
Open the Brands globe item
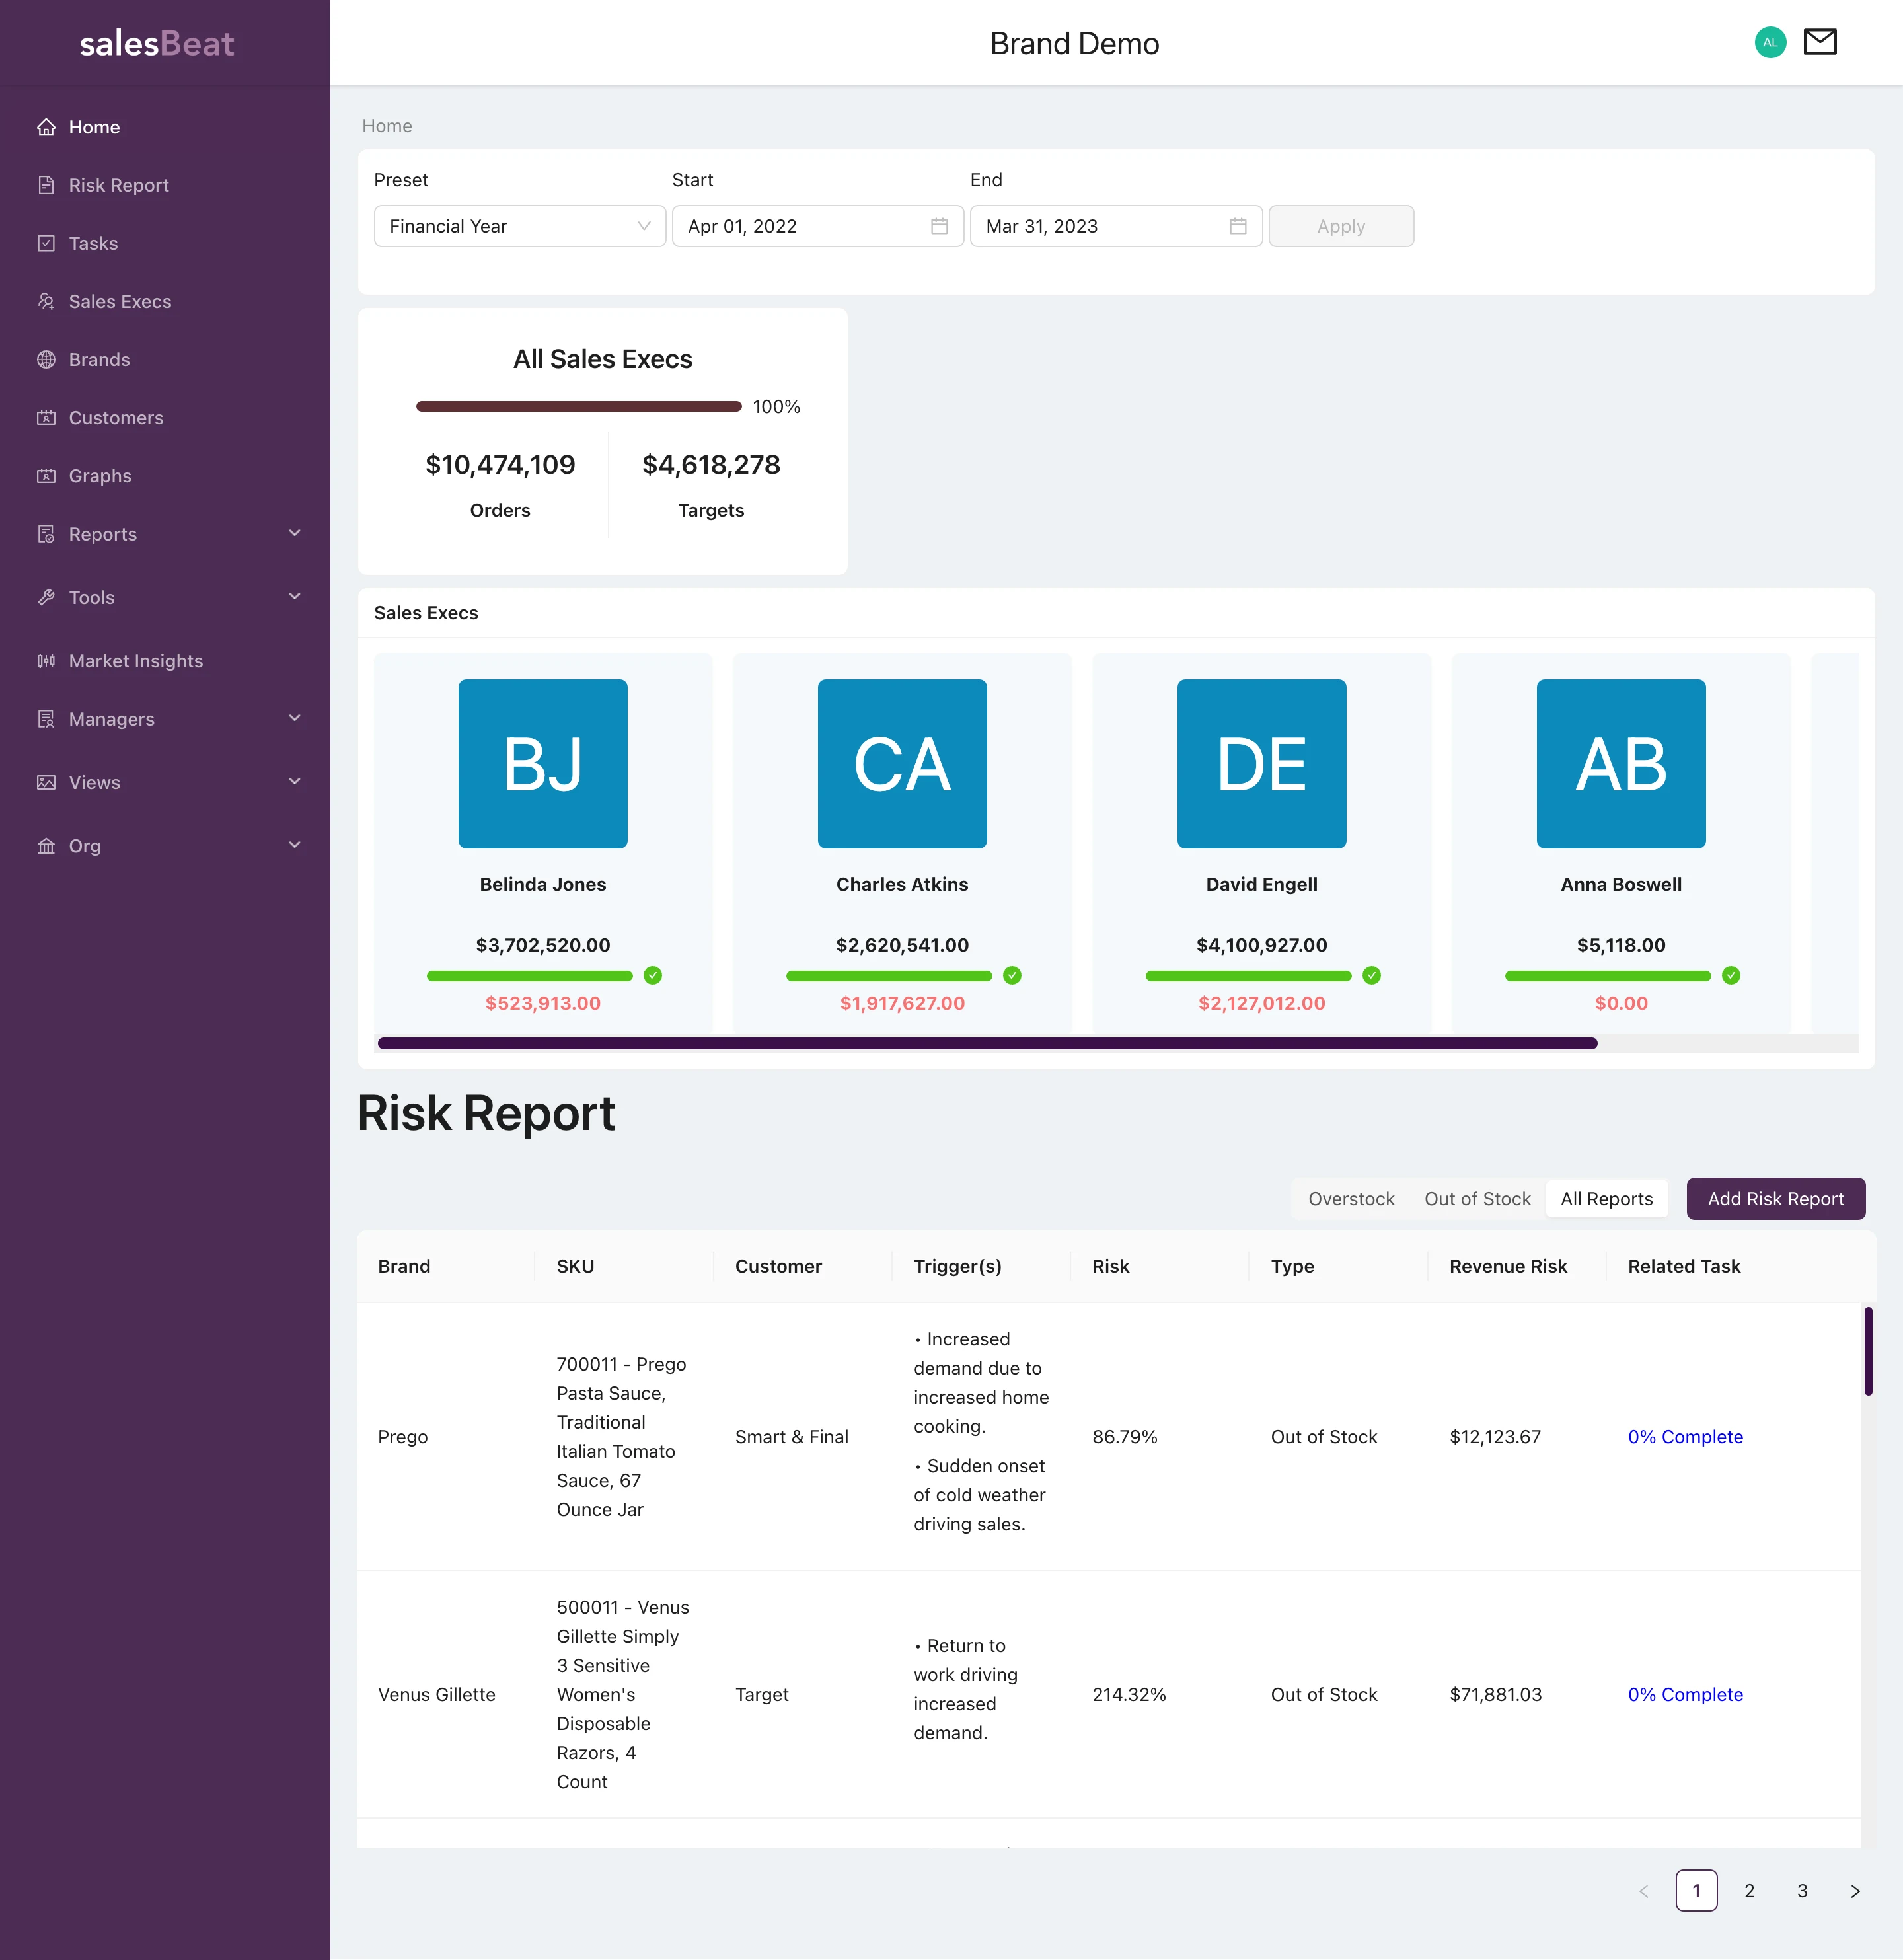pyautogui.click(x=99, y=359)
